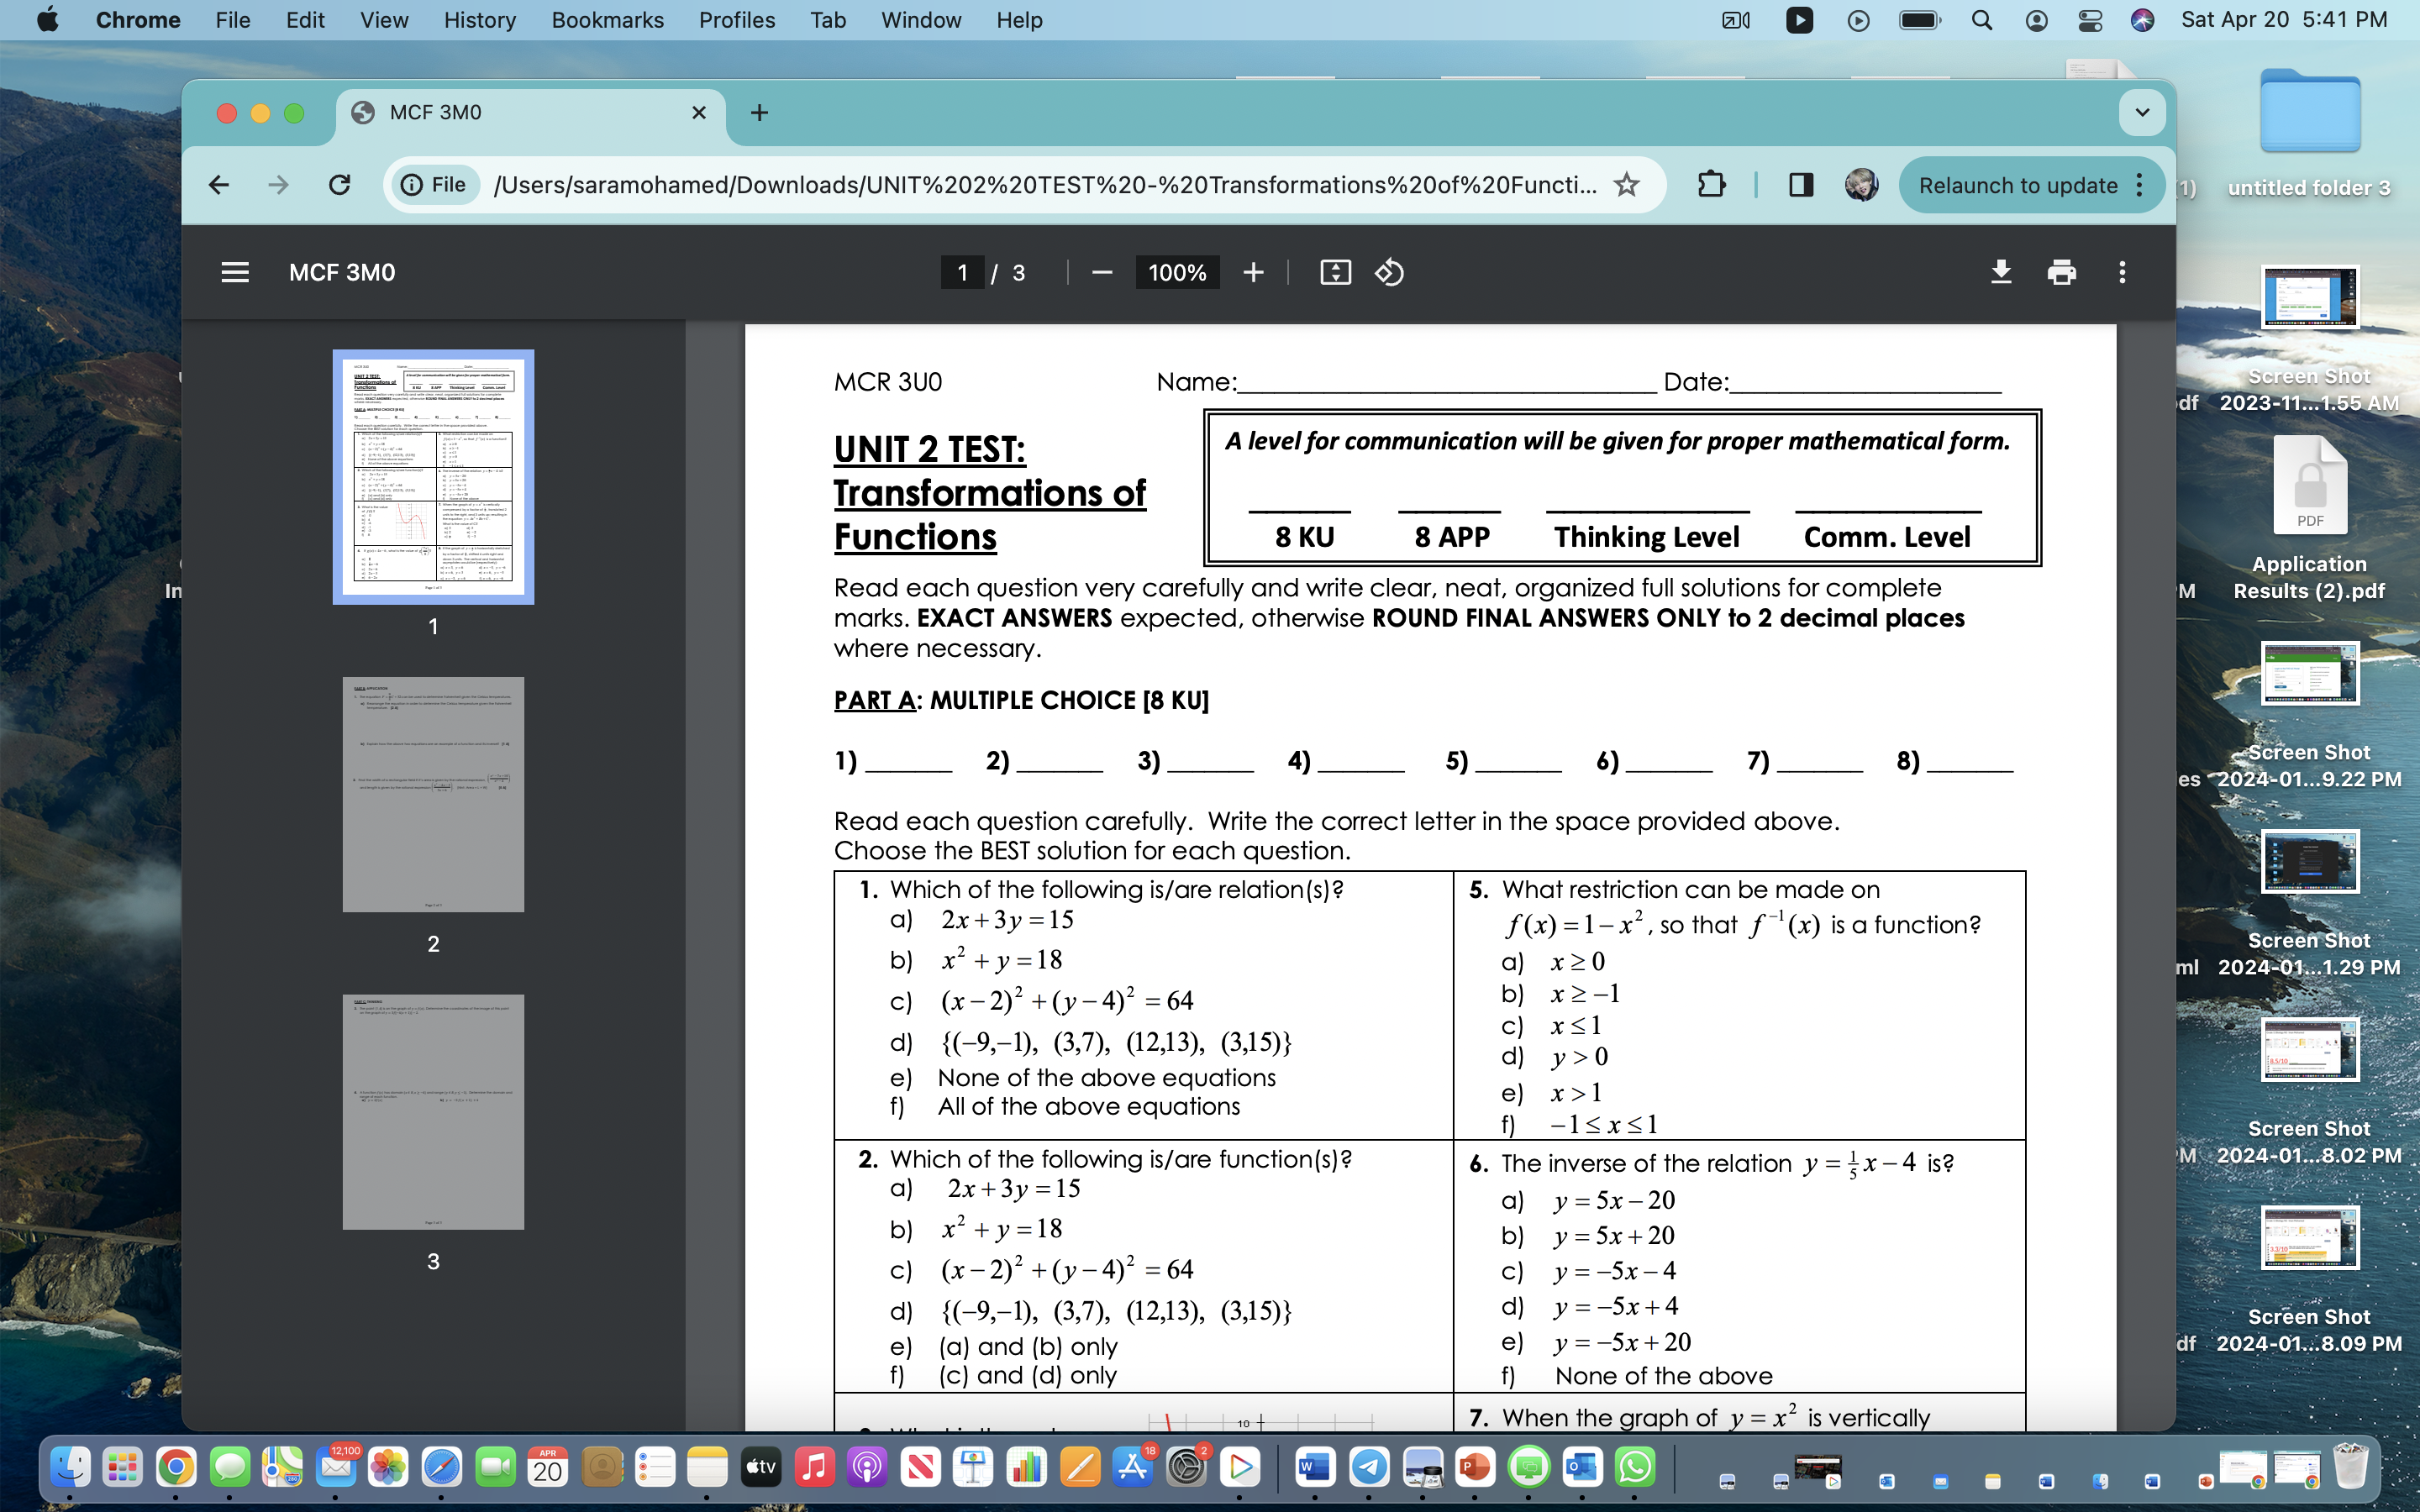The image size is (2420, 1512).
Task: Open the Bookmarks menu
Action: [x=607, y=19]
